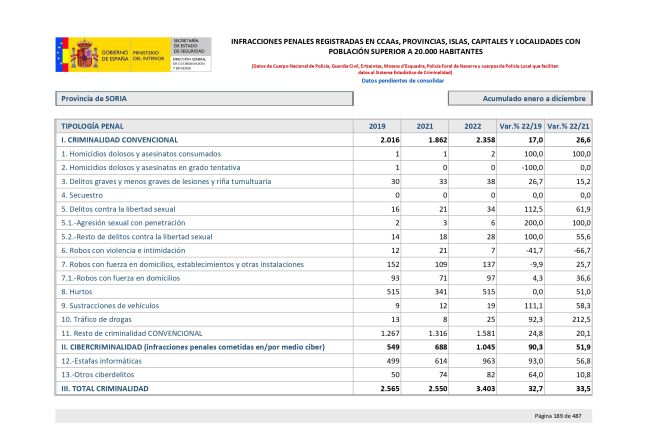Click '1. Homicidios dolosos y asesinatos consumados'
Viewport: 650px width, 424px height.
pos(141,154)
